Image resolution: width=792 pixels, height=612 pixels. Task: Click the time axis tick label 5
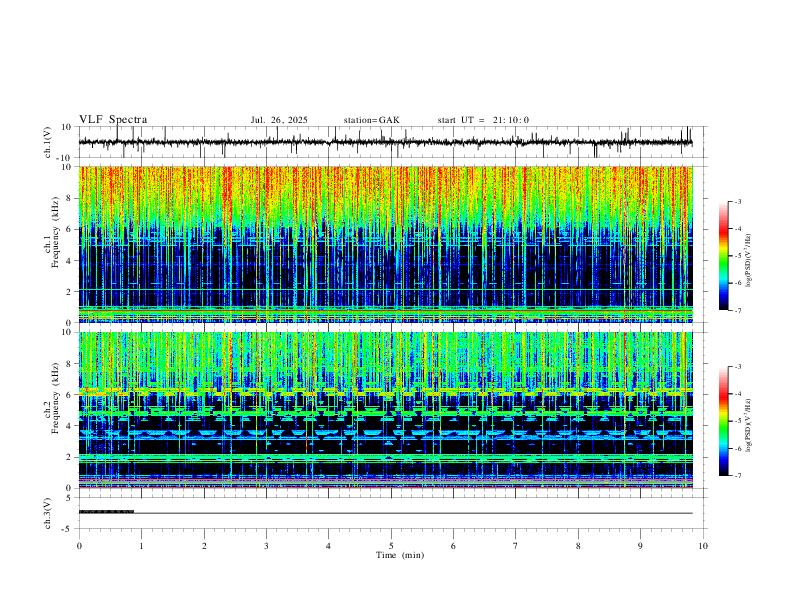(x=391, y=546)
